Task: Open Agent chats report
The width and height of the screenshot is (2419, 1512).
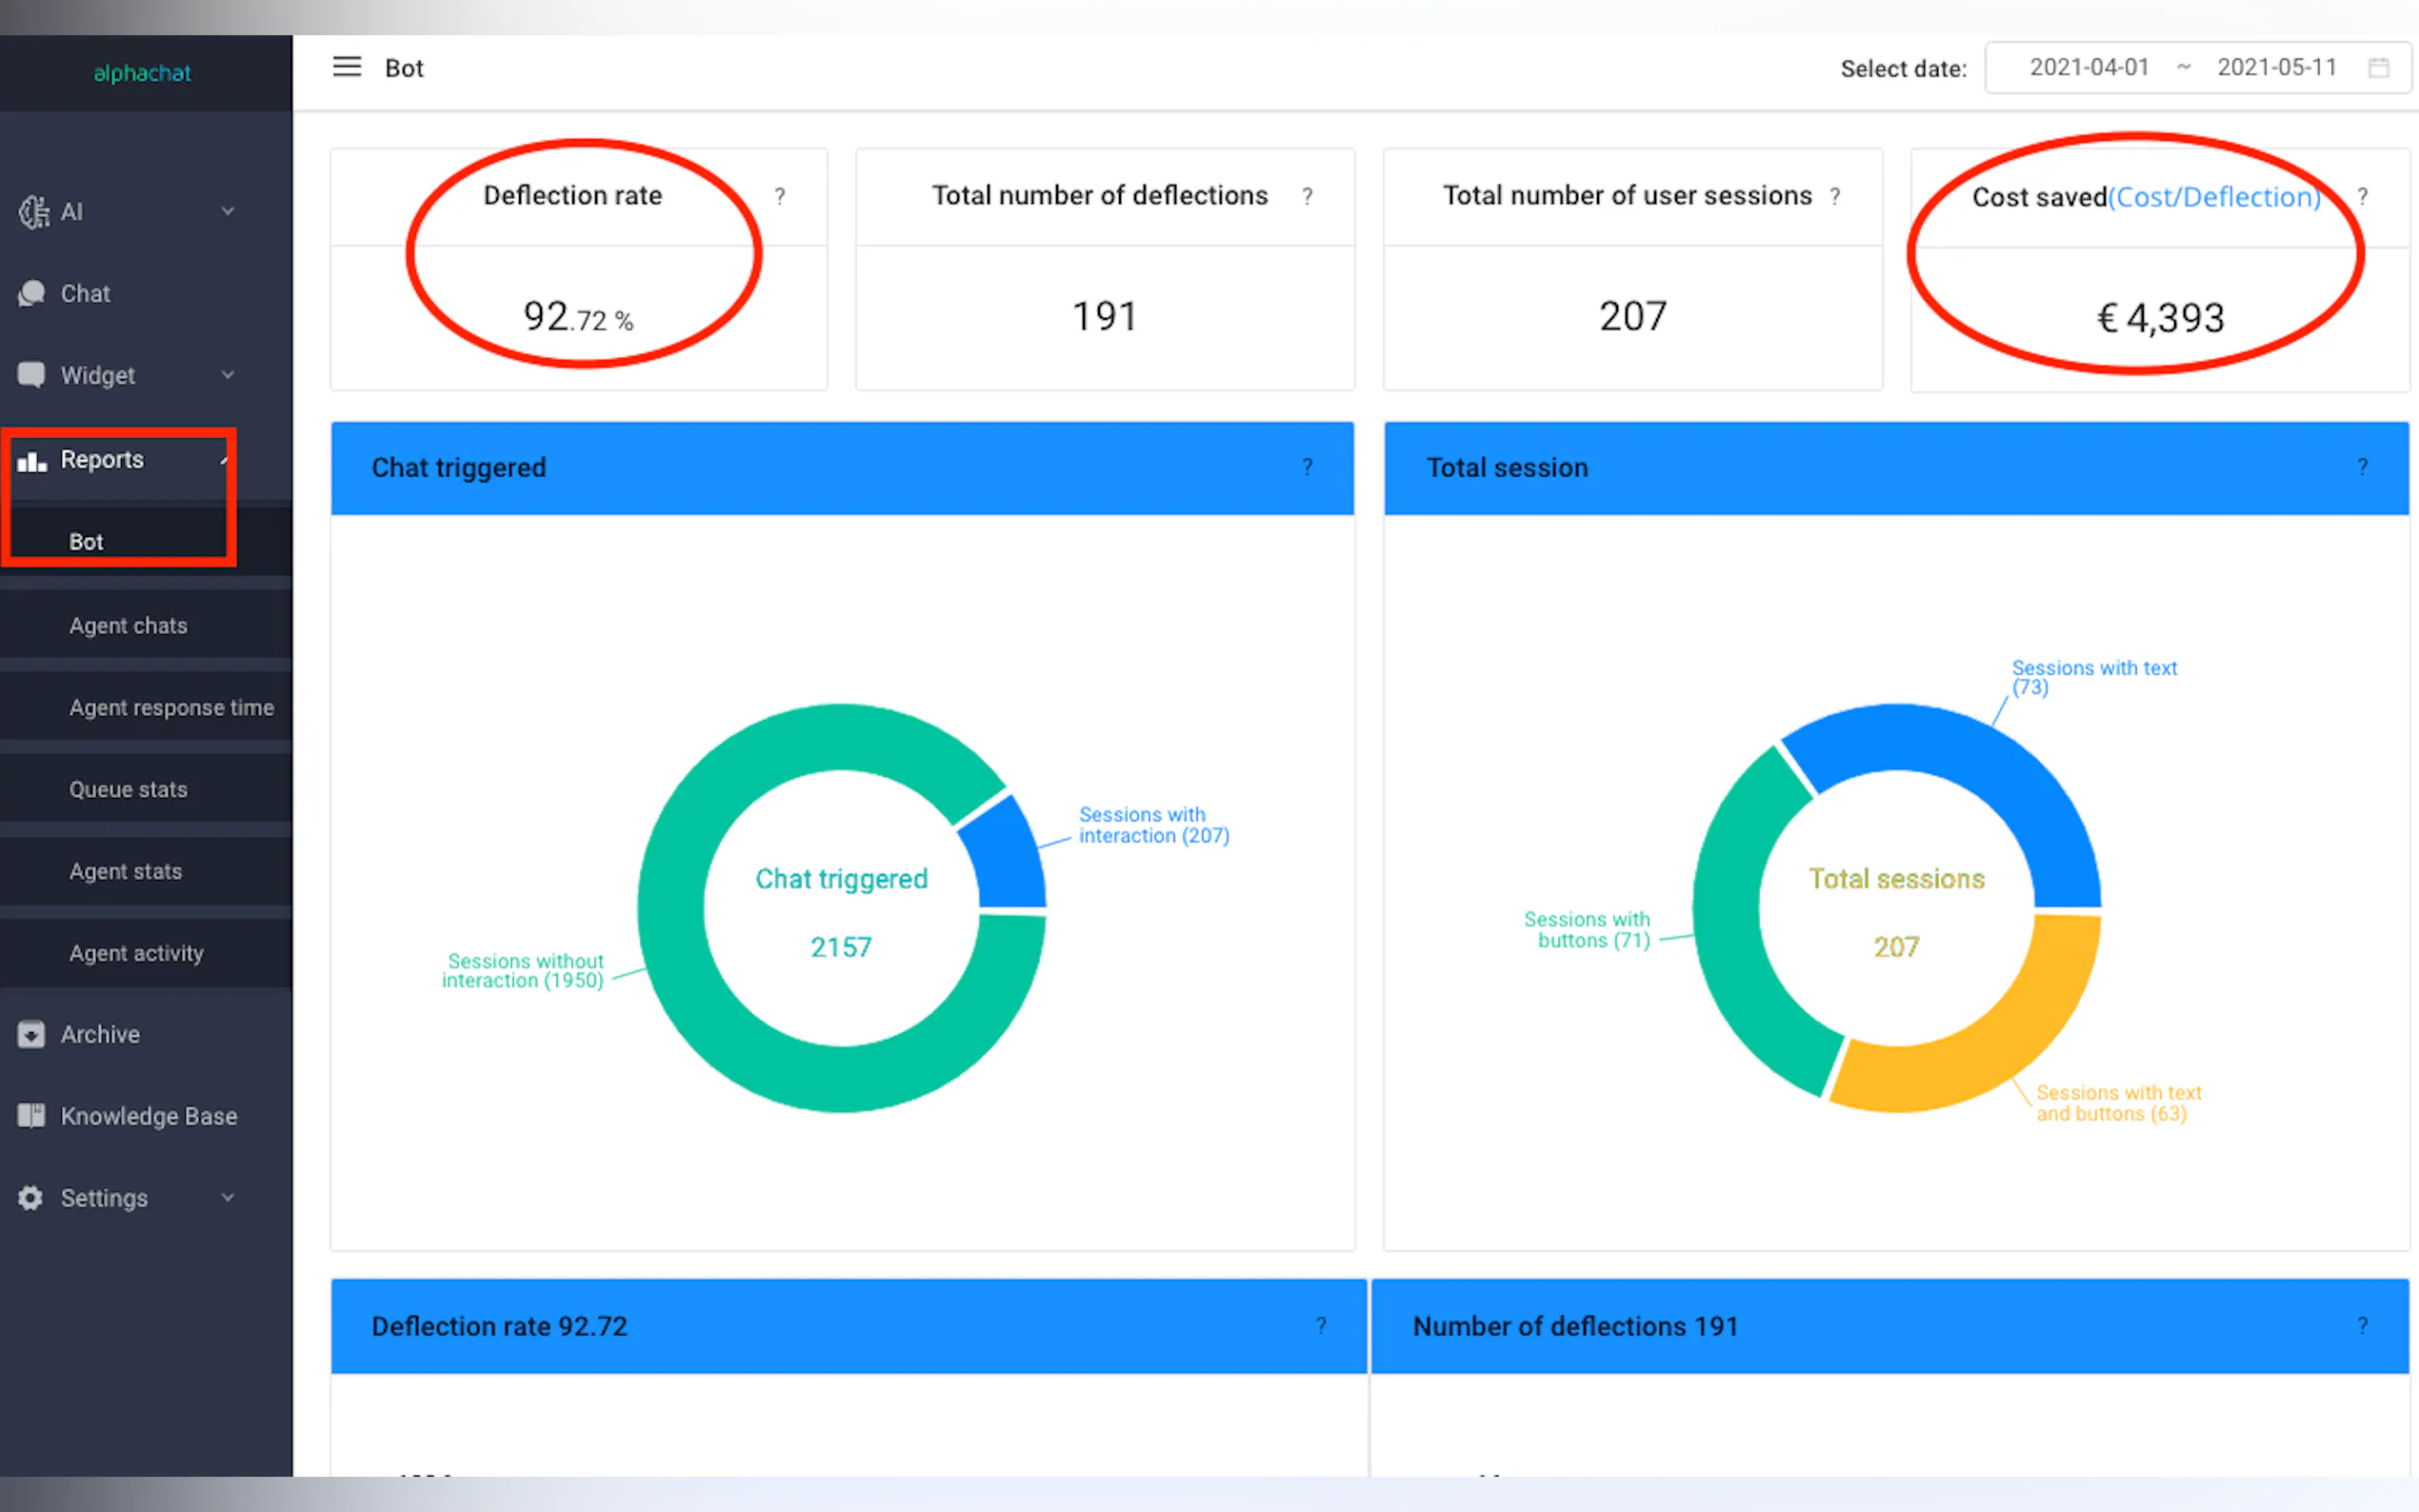Action: coord(128,625)
